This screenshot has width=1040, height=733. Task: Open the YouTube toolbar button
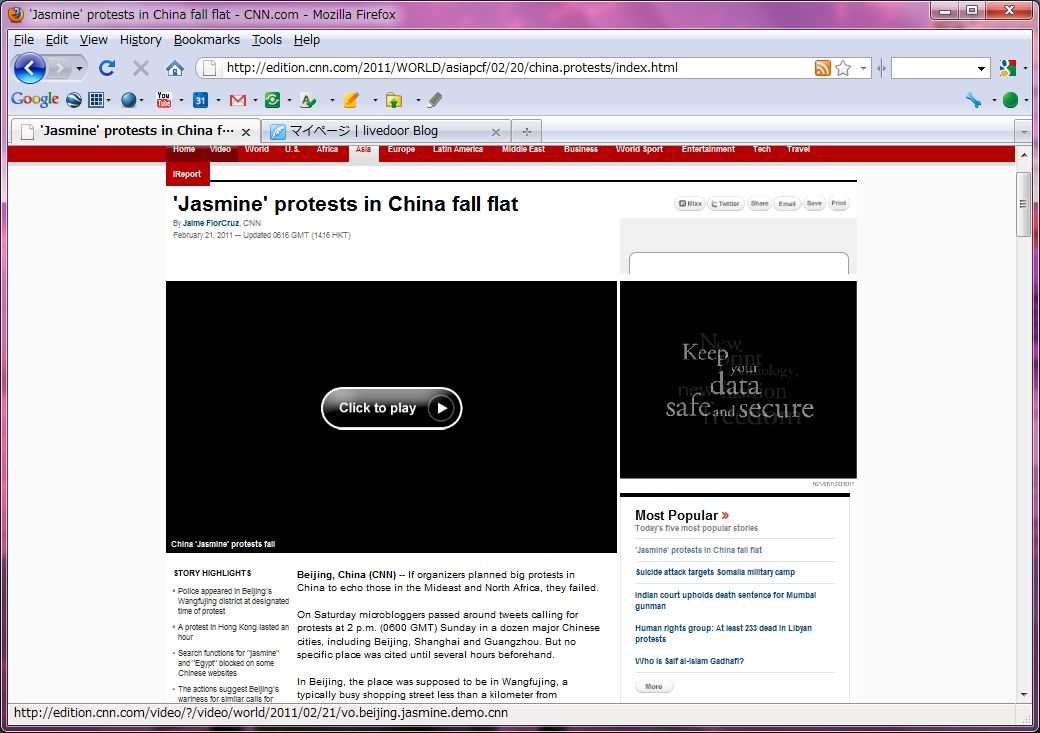point(164,100)
